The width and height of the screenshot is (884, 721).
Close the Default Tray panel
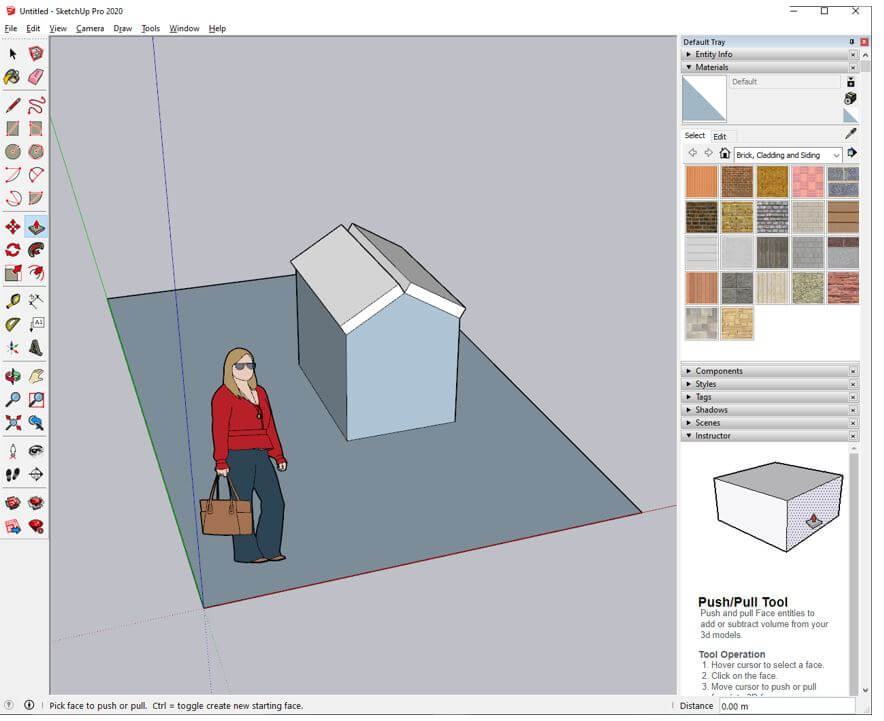coord(864,42)
